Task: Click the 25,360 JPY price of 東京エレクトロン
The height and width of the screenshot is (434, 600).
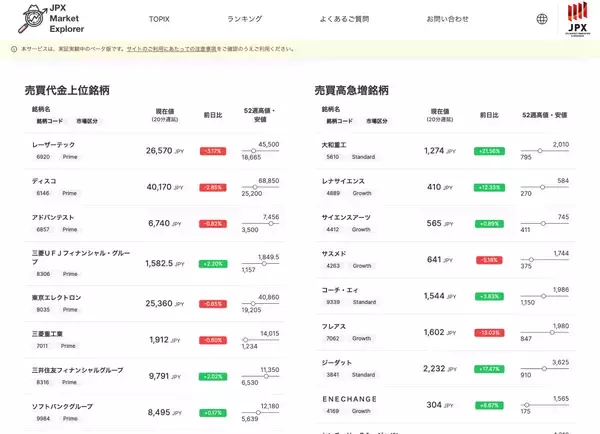Action: point(165,303)
